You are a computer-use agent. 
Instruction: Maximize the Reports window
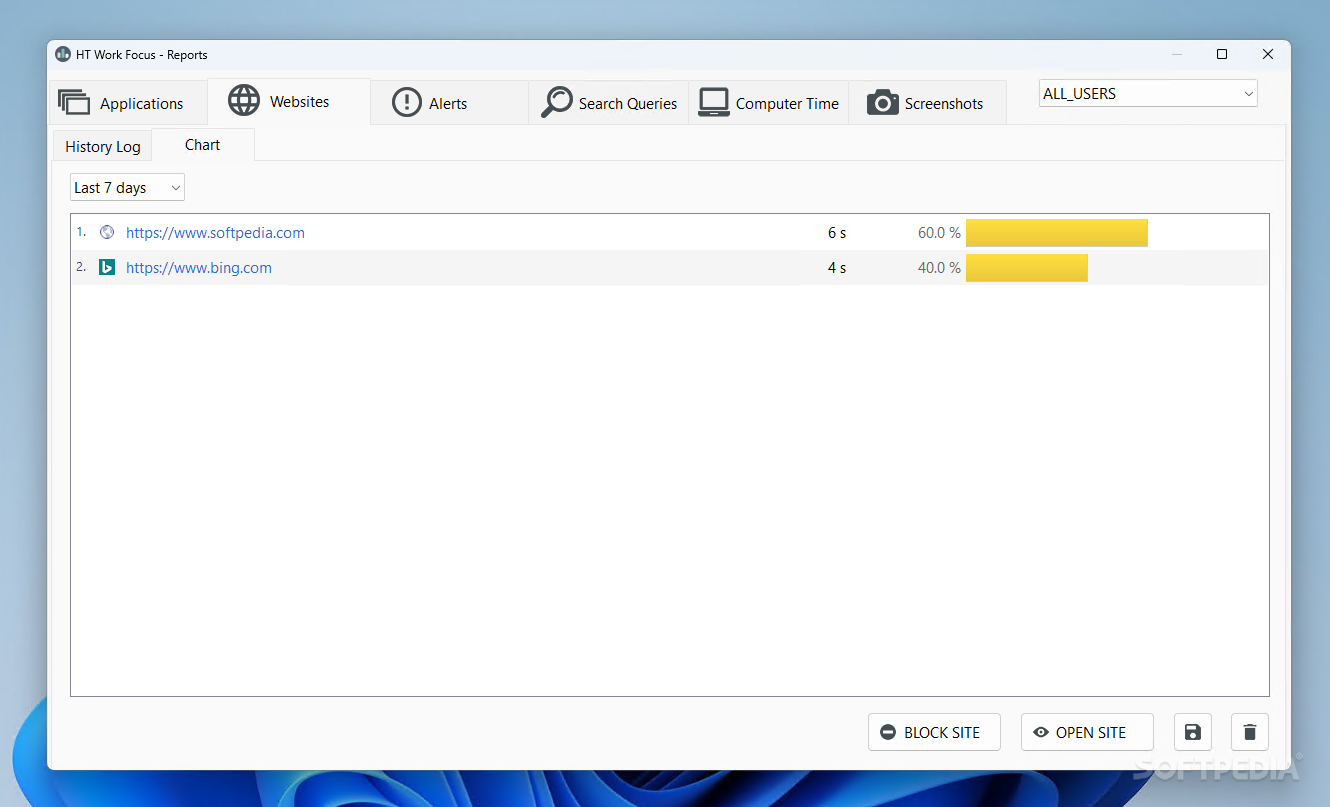pos(1222,54)
